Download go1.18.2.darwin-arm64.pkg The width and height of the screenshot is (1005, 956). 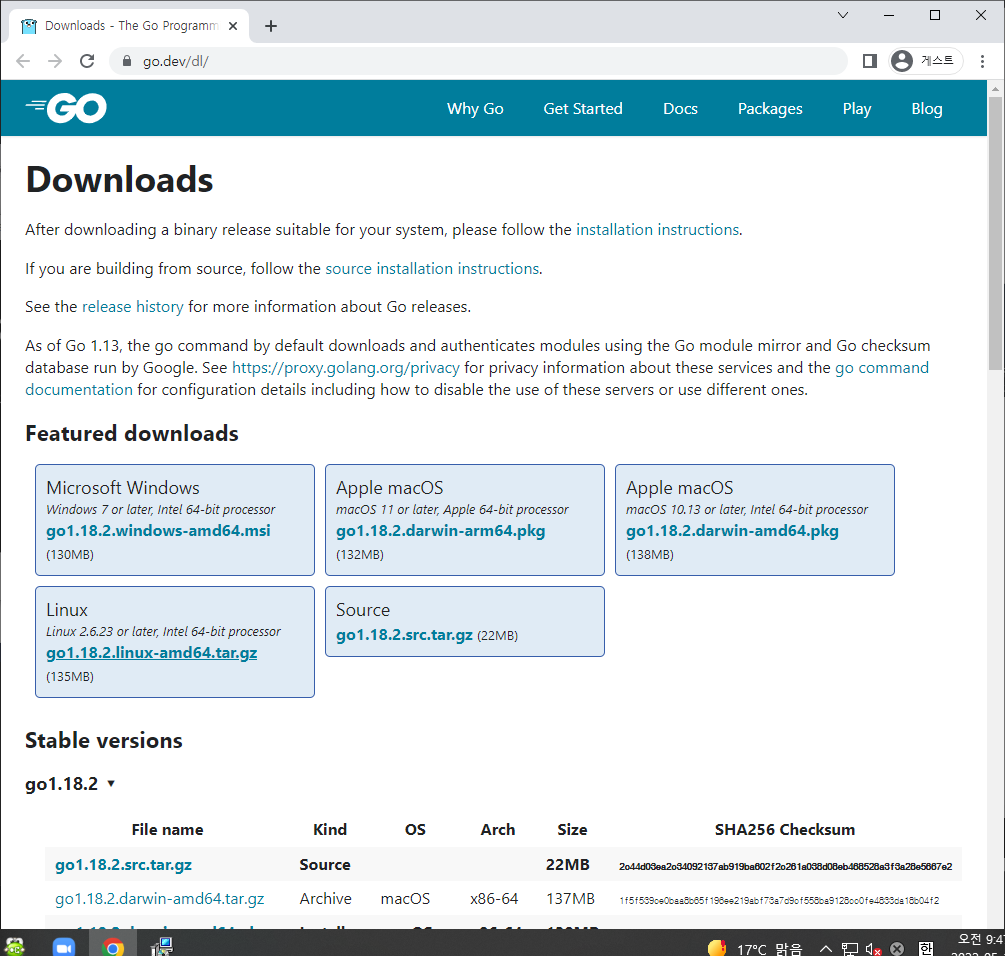click(x=440, y=531)
